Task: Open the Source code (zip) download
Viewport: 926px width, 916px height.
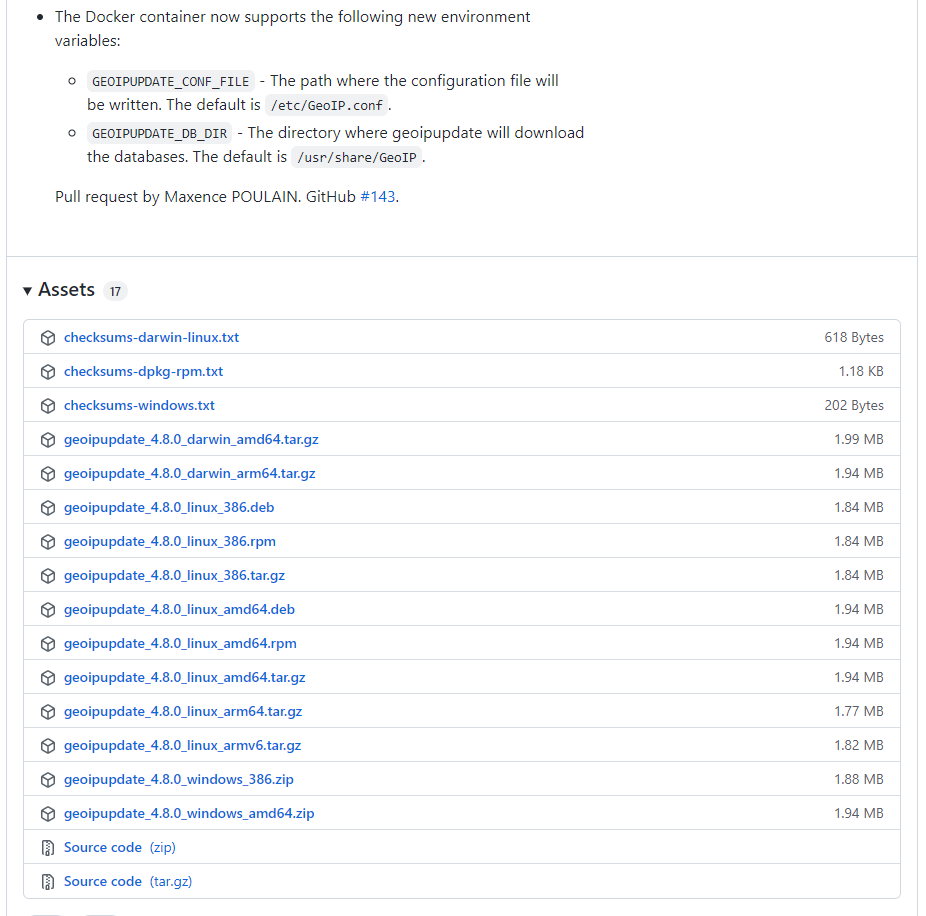Action: 103,847
